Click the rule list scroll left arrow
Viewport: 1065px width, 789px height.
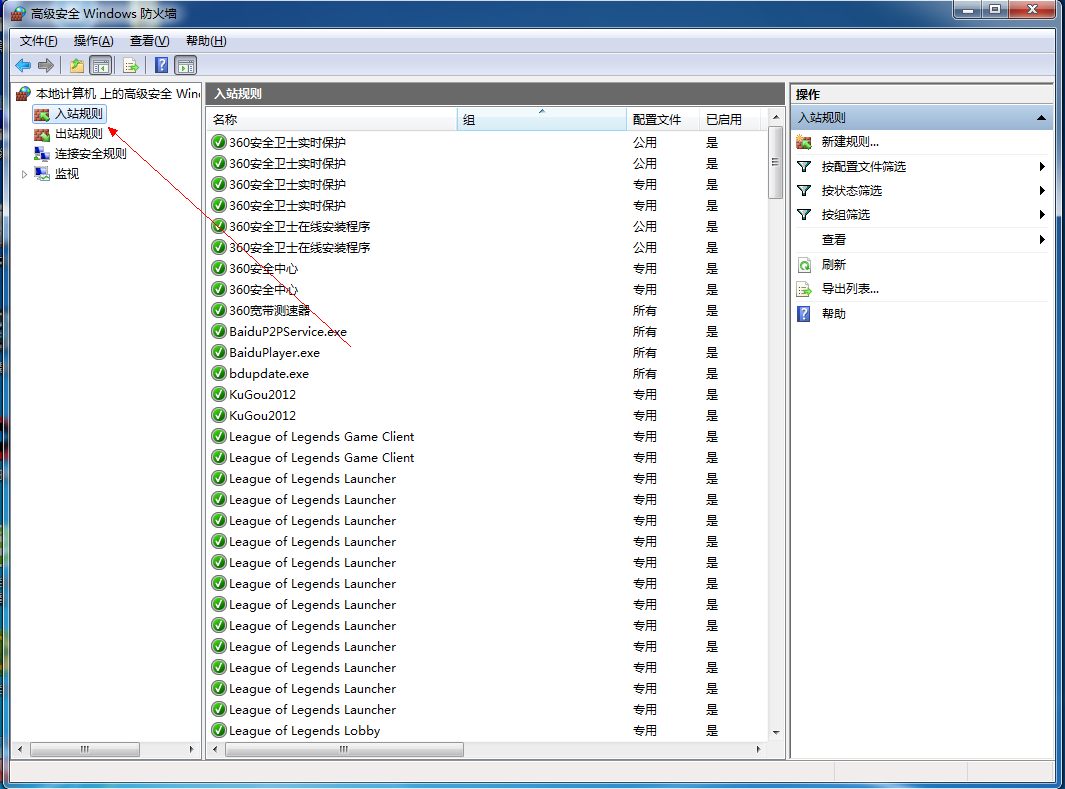click(215, 749)
